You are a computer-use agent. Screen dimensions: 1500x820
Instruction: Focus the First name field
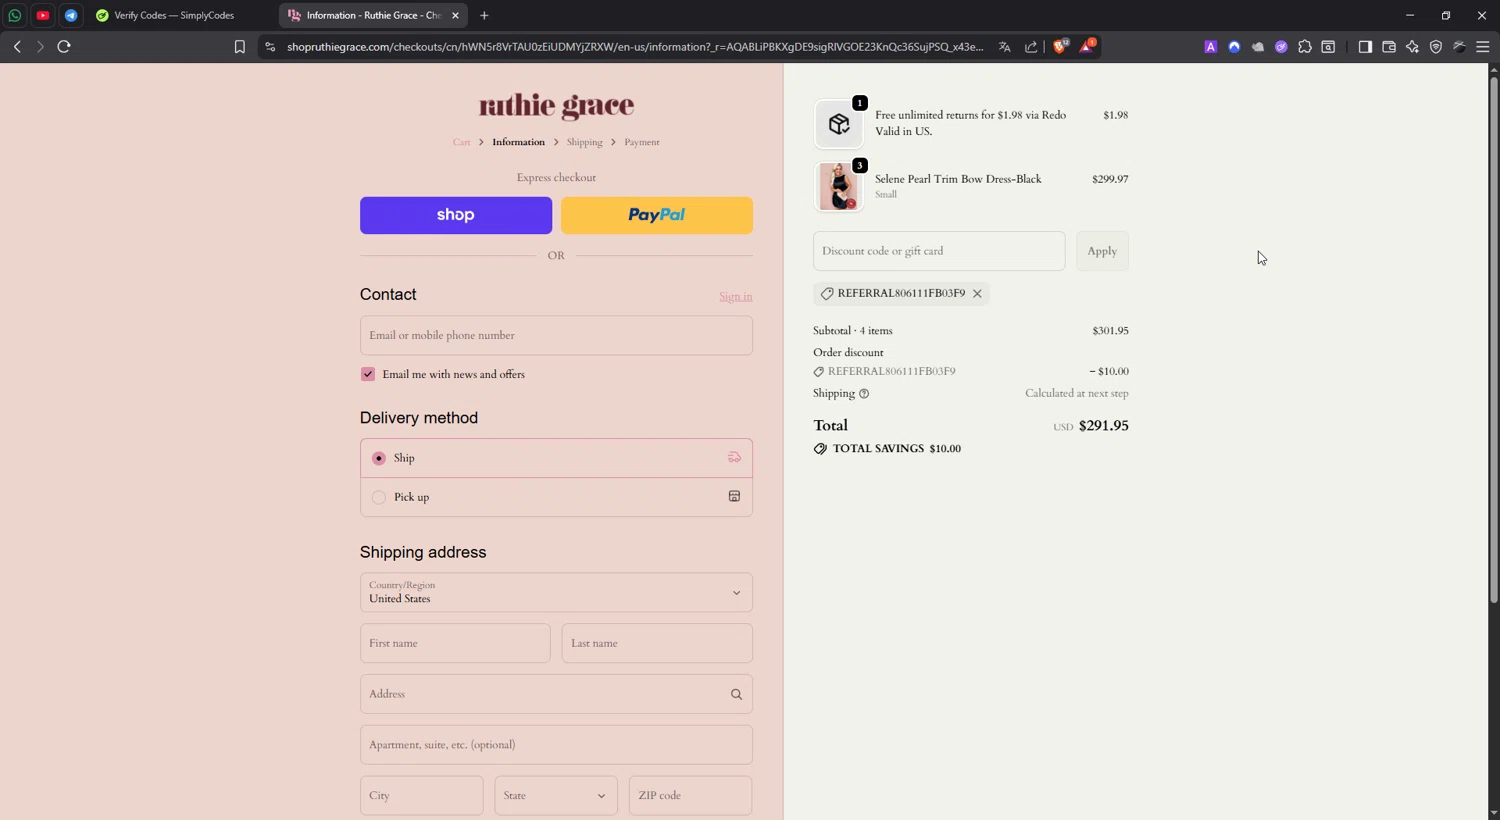point(455,643)
